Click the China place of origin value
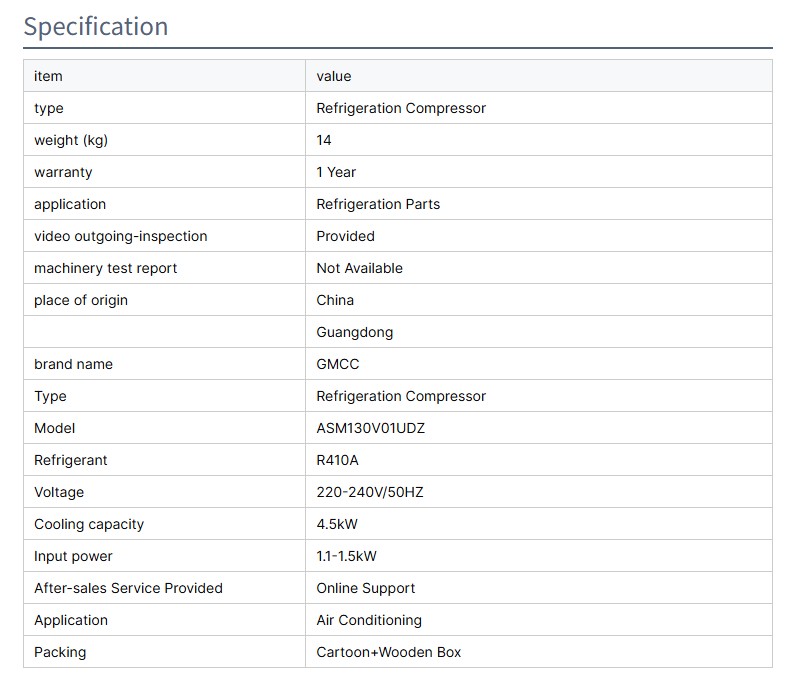The height and width of the screenshot is (691, 798). click(x=335, y=300)
